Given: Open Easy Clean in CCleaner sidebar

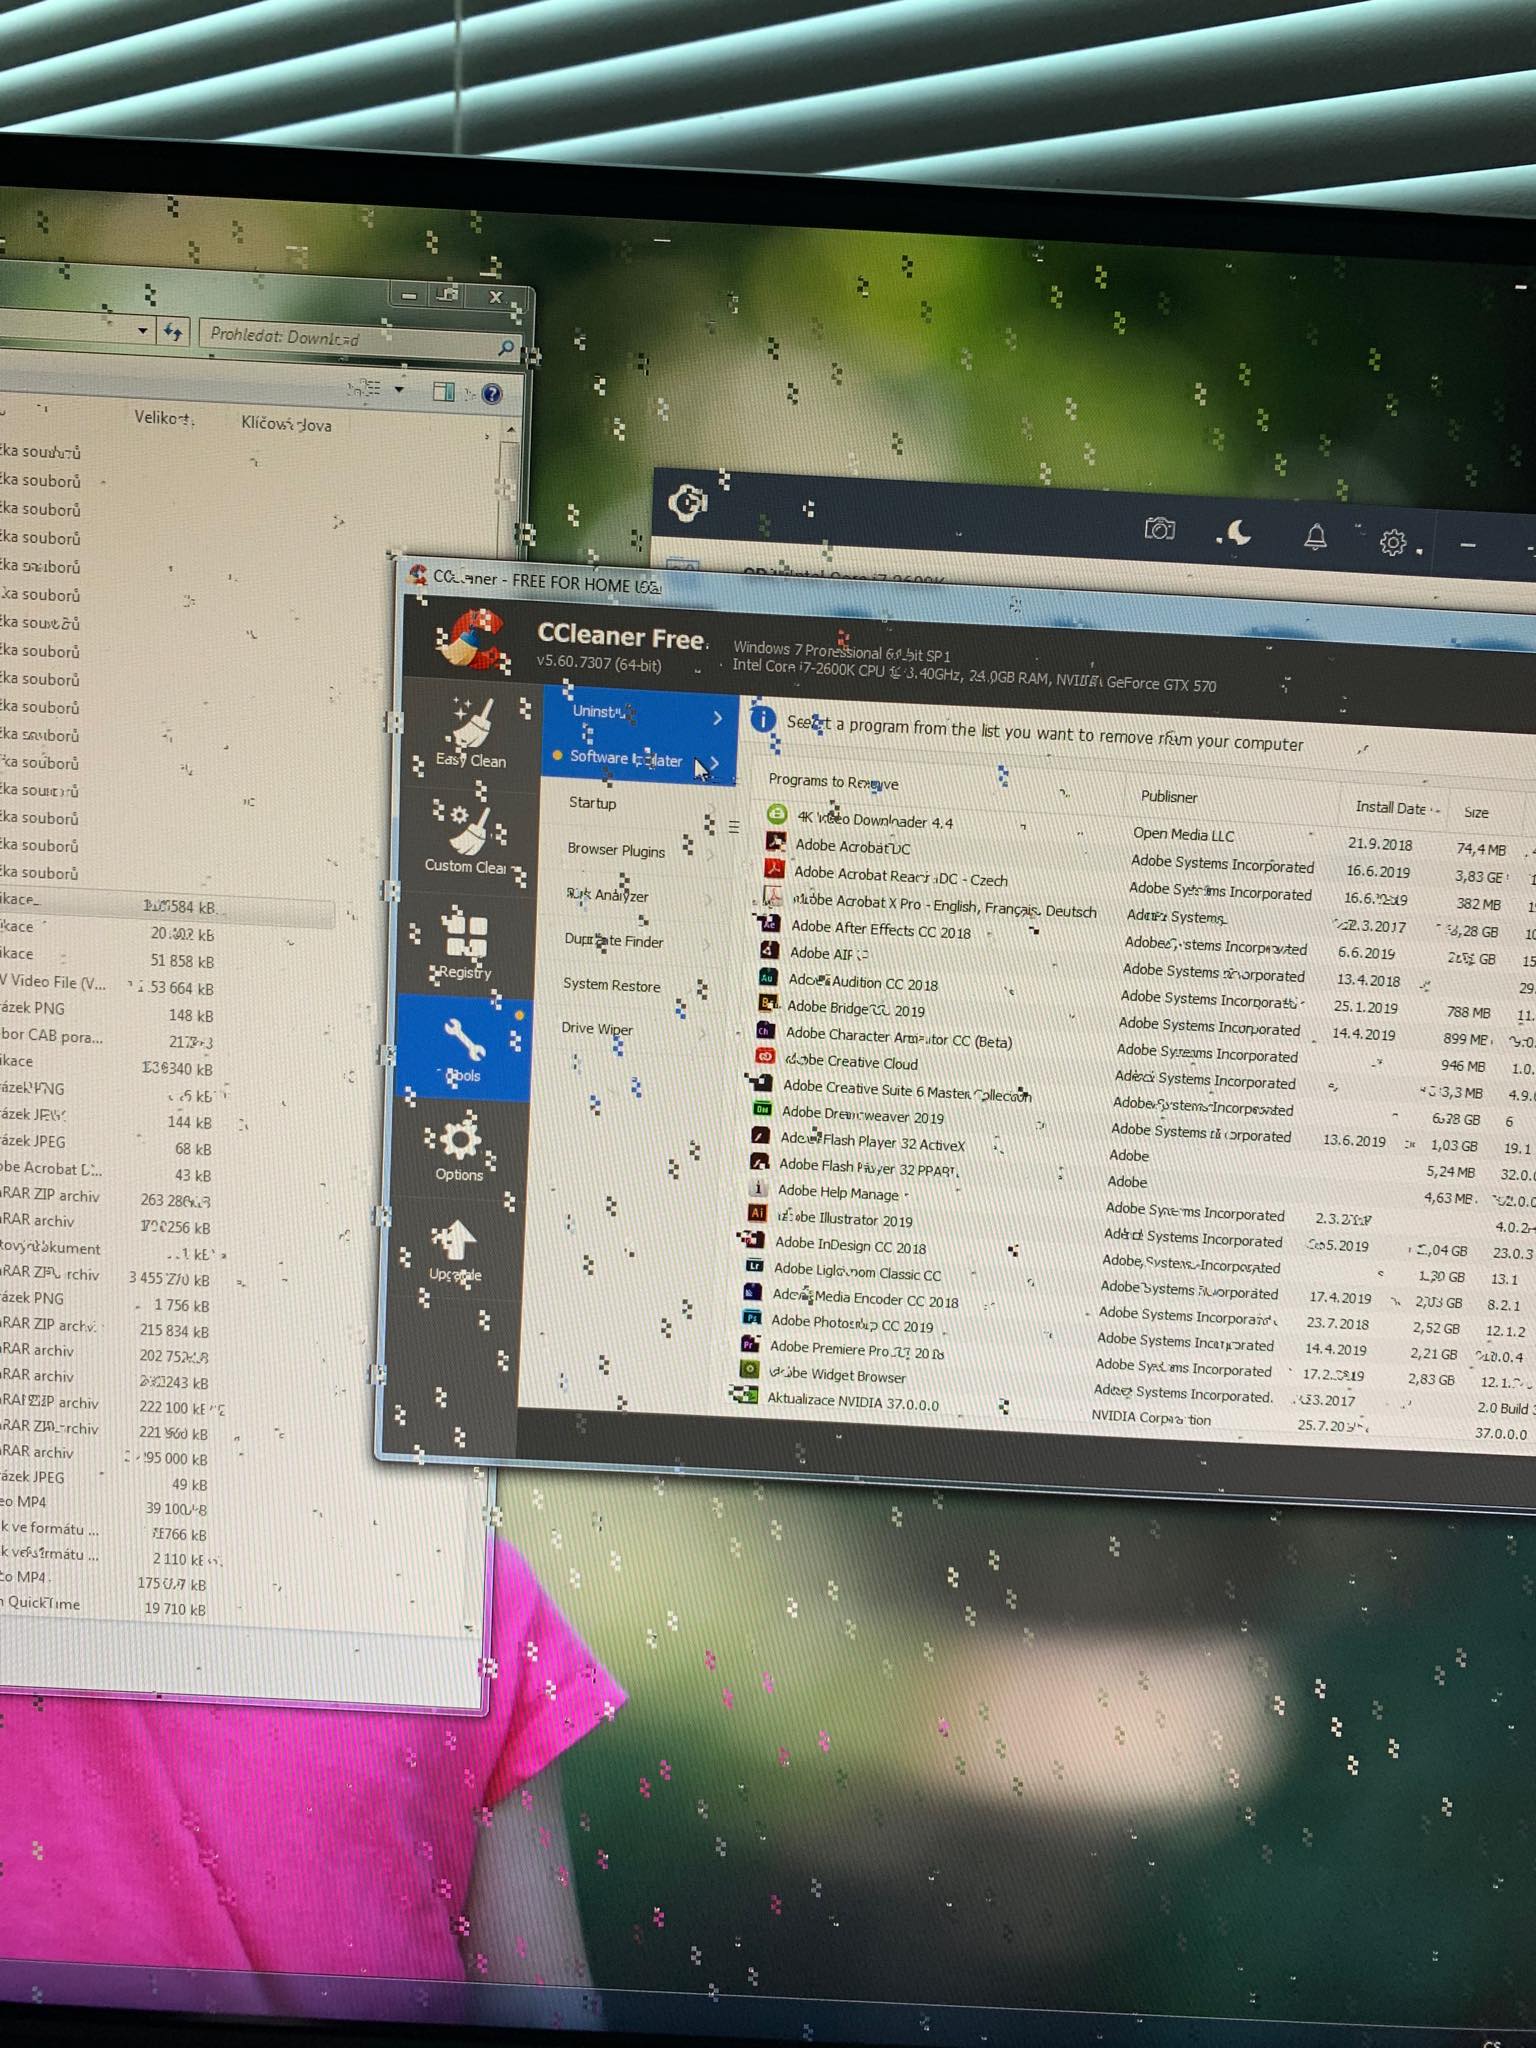Looking at the screenshot, I should pyautogui.click(x=471, y=733).
